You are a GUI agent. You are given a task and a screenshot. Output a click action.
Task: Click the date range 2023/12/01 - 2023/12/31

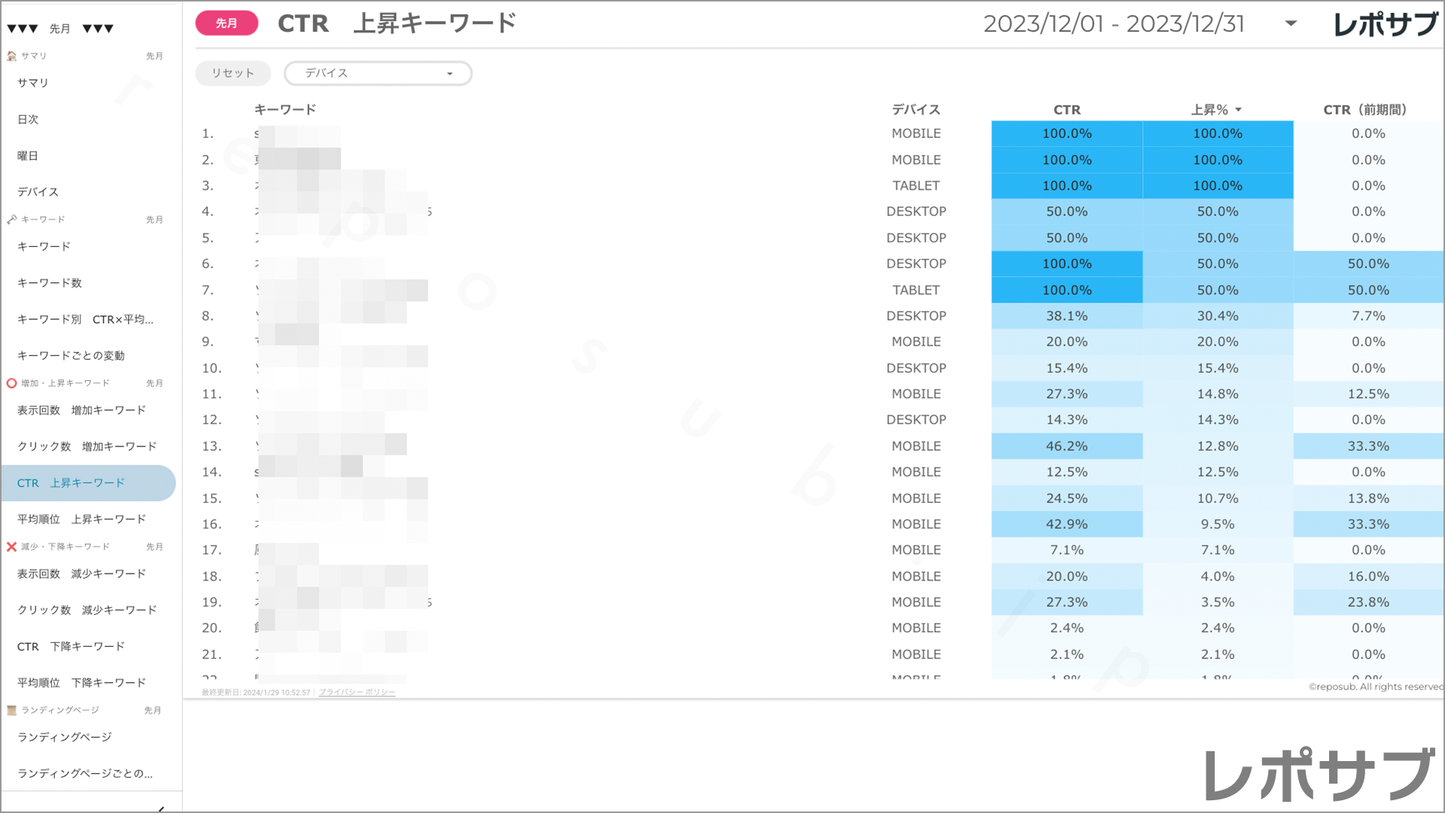[1113, 24]
